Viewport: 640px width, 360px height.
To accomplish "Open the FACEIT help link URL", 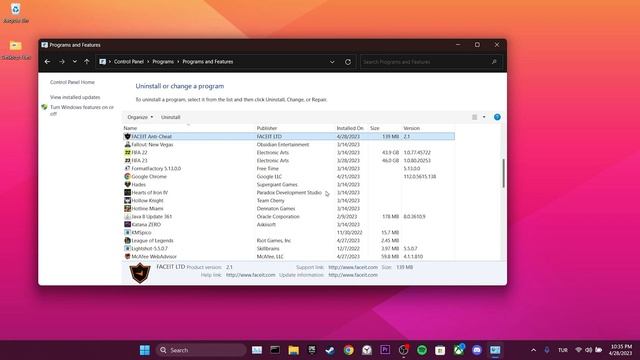I will (x=251, y=275).
